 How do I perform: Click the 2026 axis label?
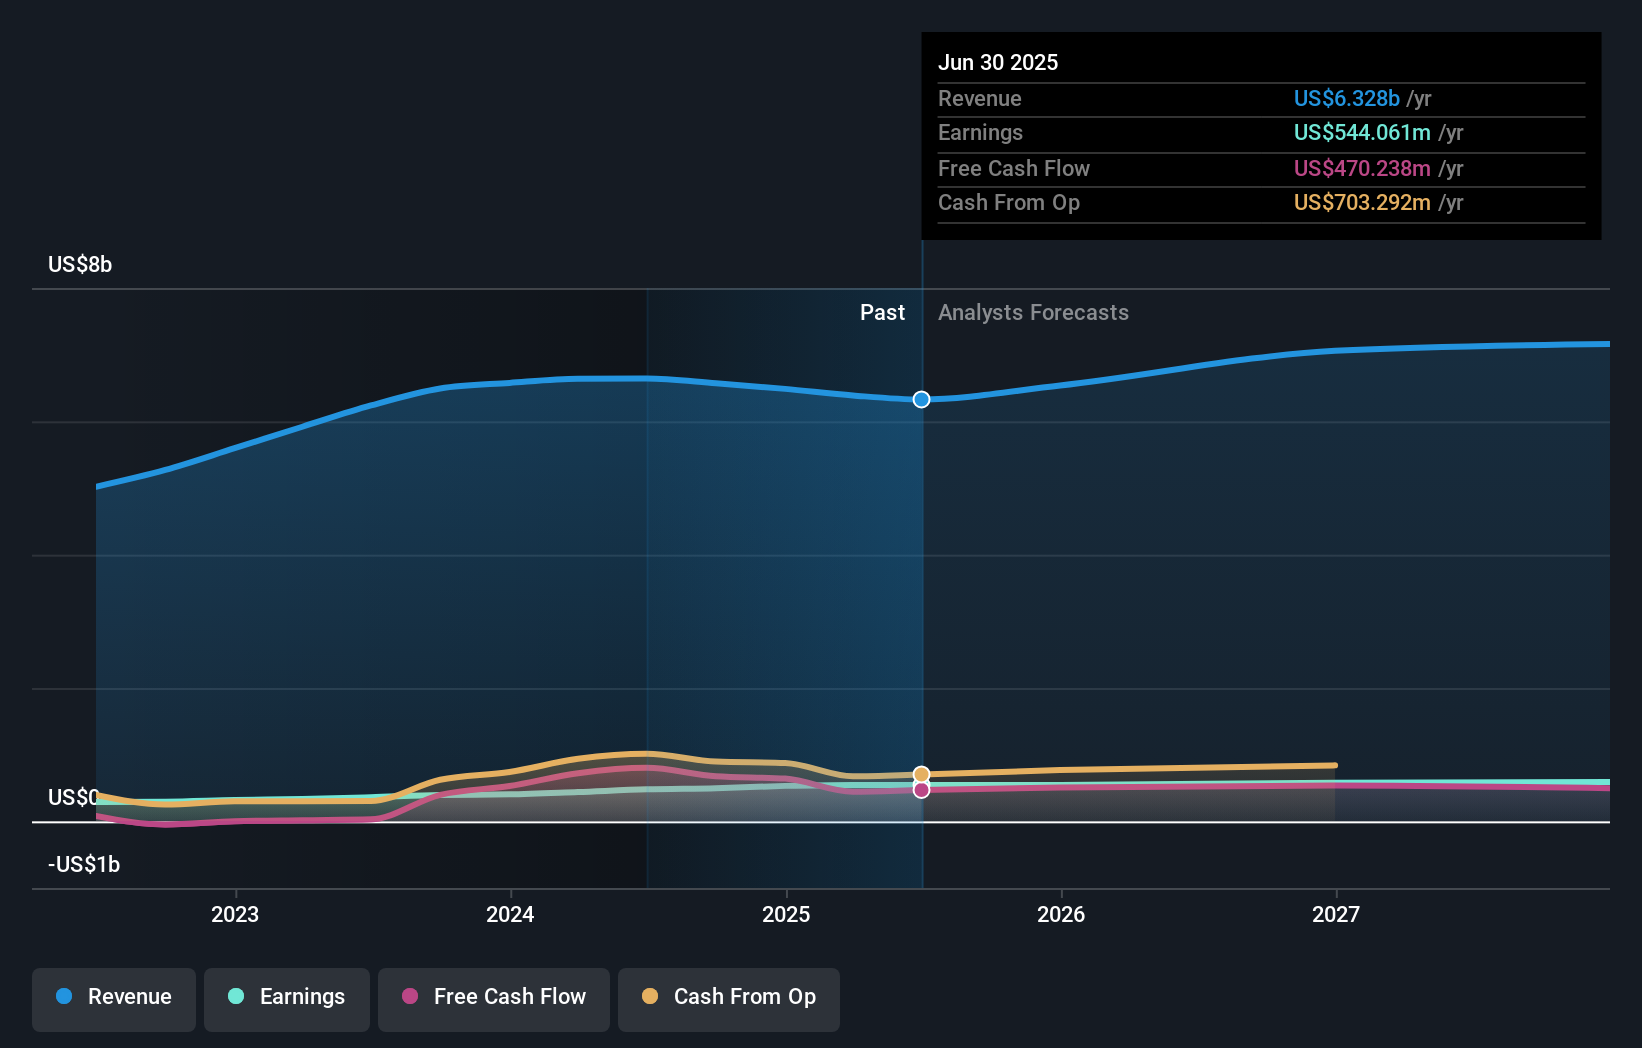1062,914
